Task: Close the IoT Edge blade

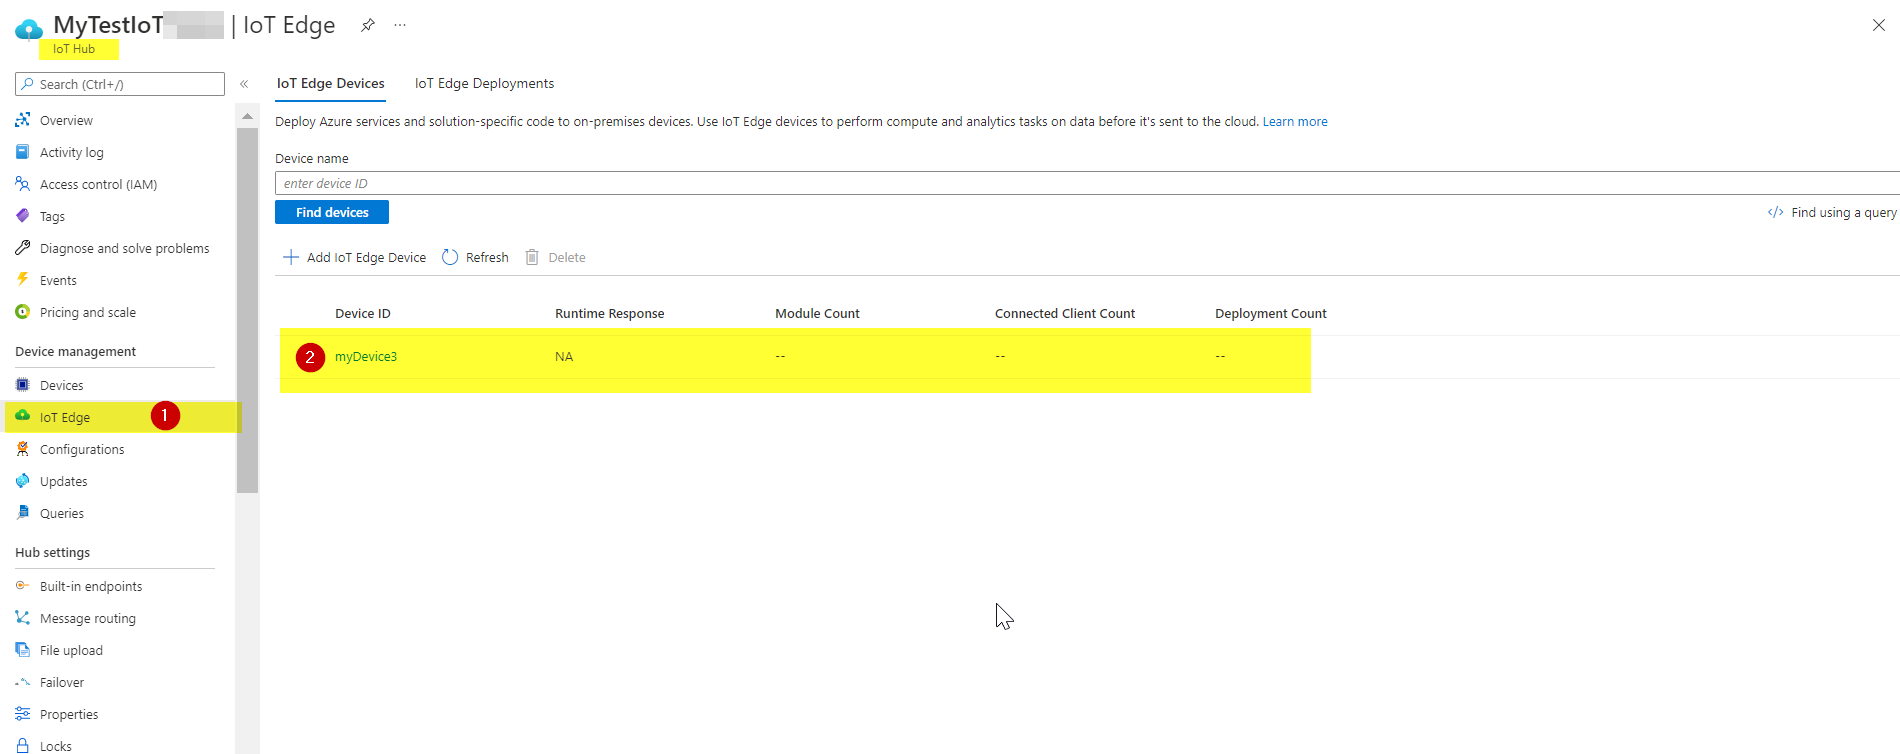Action: tap(1878, 25)
